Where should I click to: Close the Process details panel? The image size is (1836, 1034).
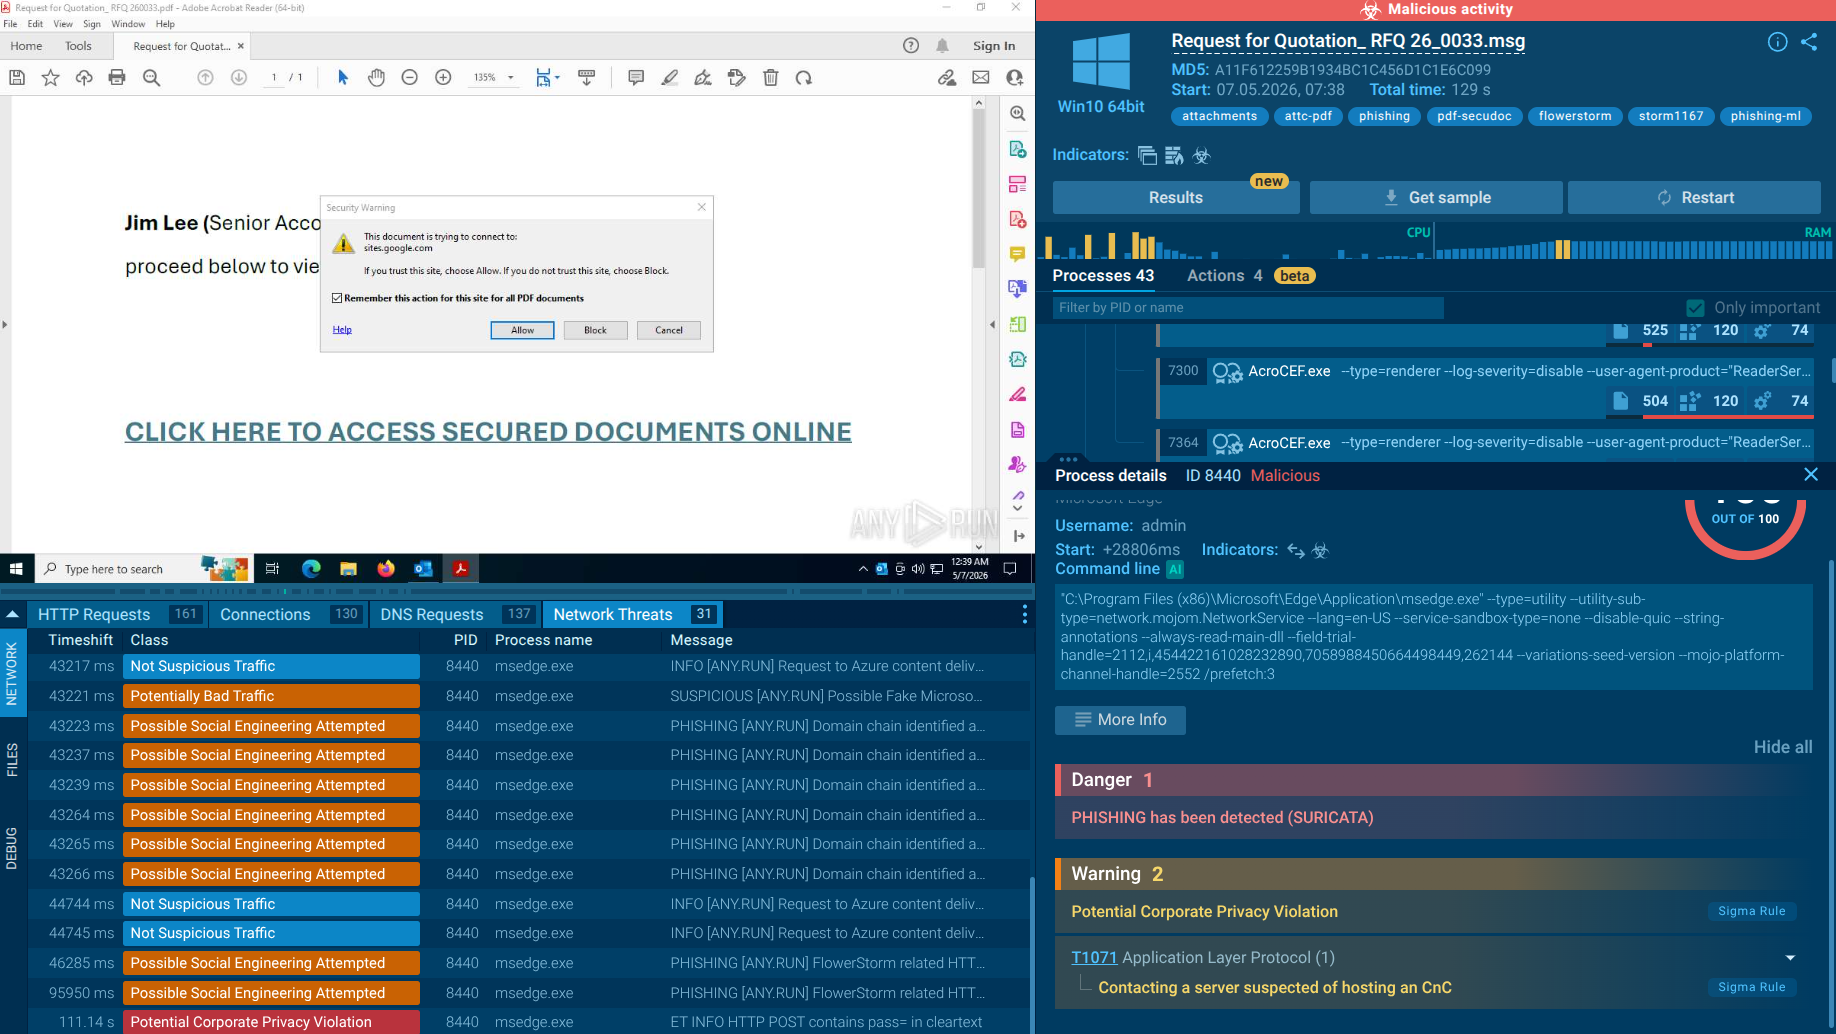tap(1810, 475)
